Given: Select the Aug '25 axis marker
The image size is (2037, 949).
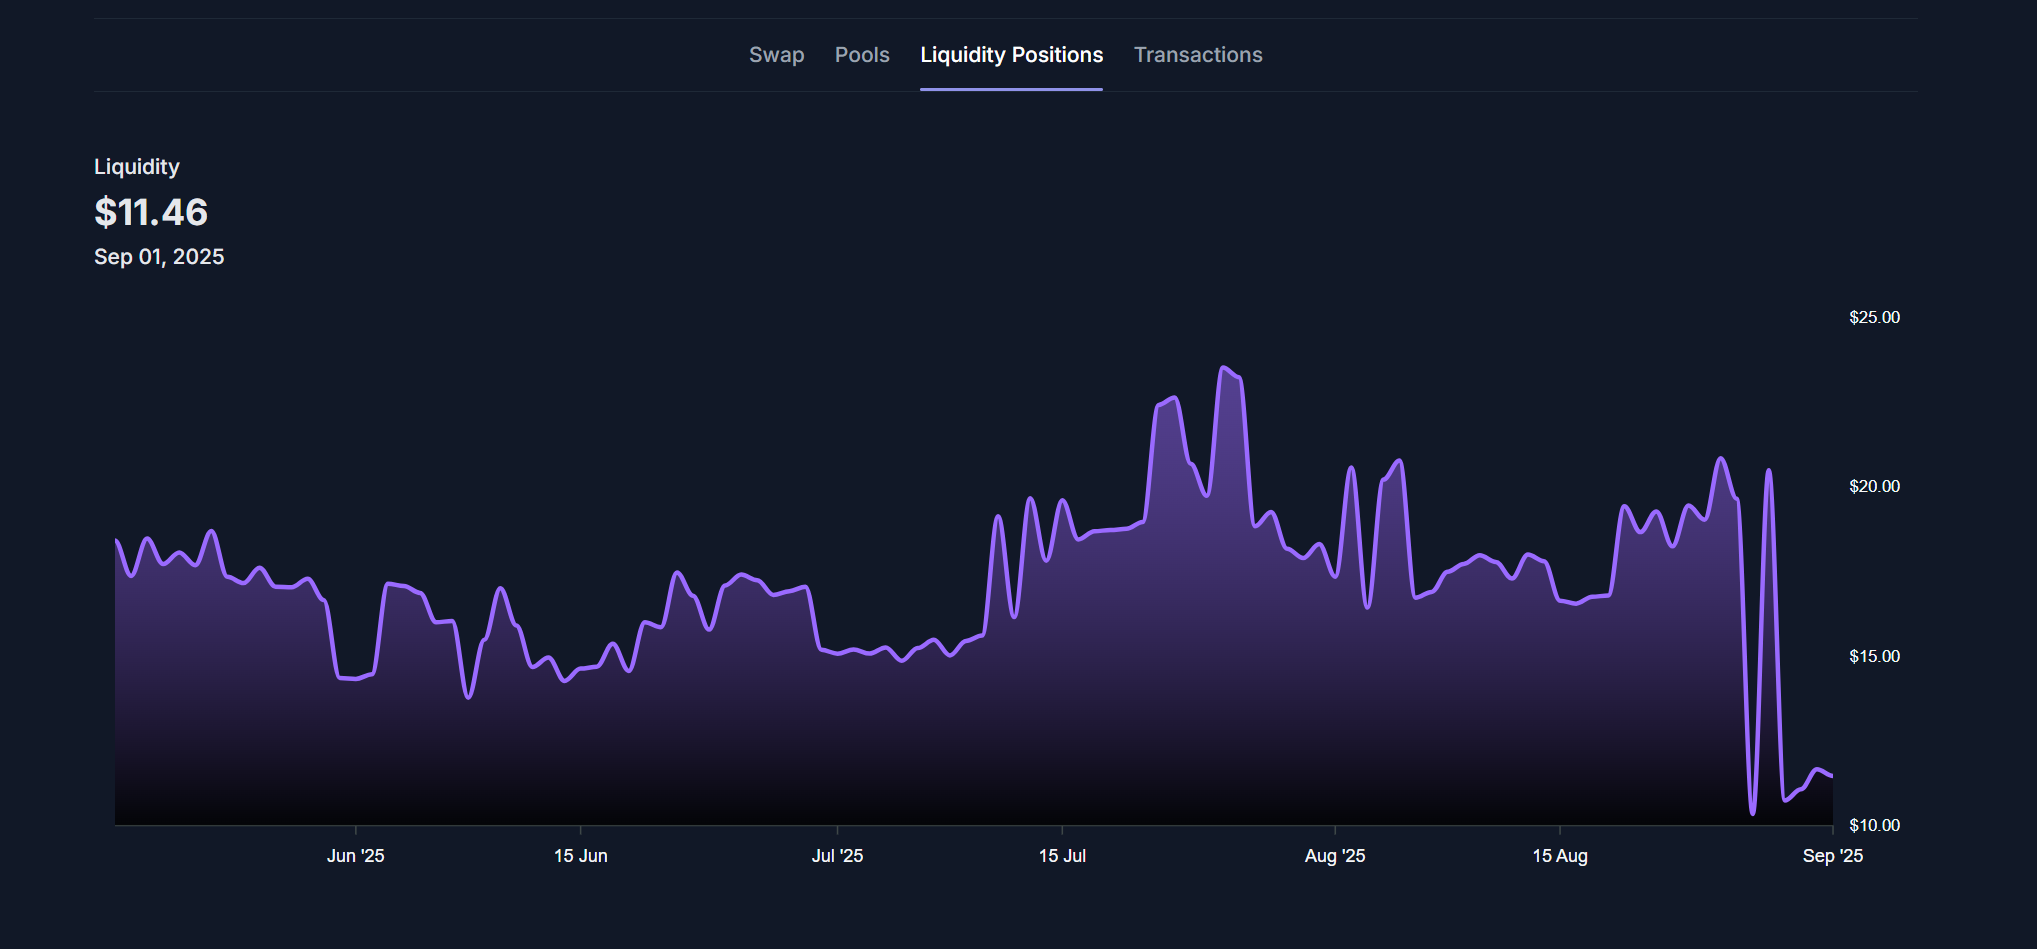Looking at the screenshot, I should click(1334, 856).
